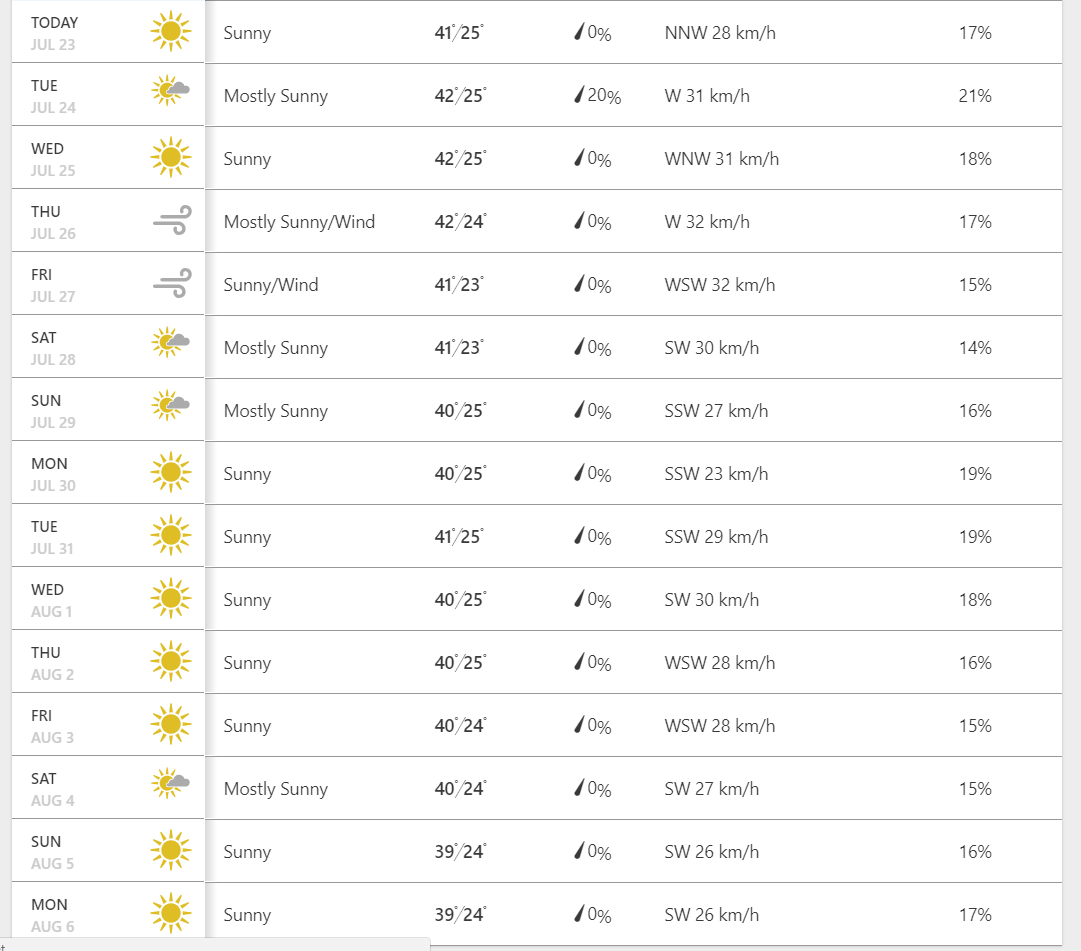The width and height of the screenshot is (1081, 951).
Task: Click the partly cloudy icon for Sun Jul 29
Action: tap(170, 408)
